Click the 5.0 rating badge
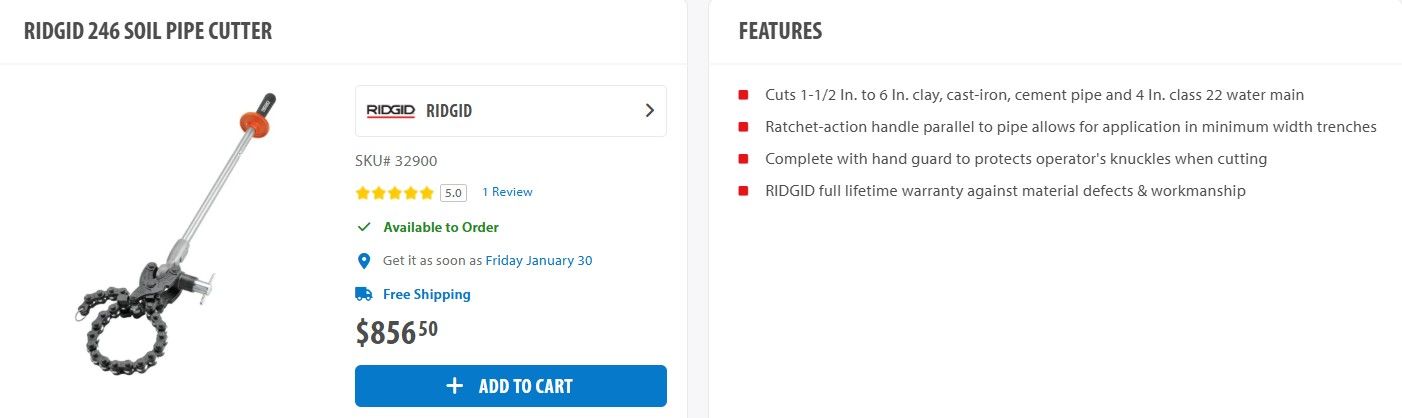This screenshot has width=1402, height=418. (453, 193)
